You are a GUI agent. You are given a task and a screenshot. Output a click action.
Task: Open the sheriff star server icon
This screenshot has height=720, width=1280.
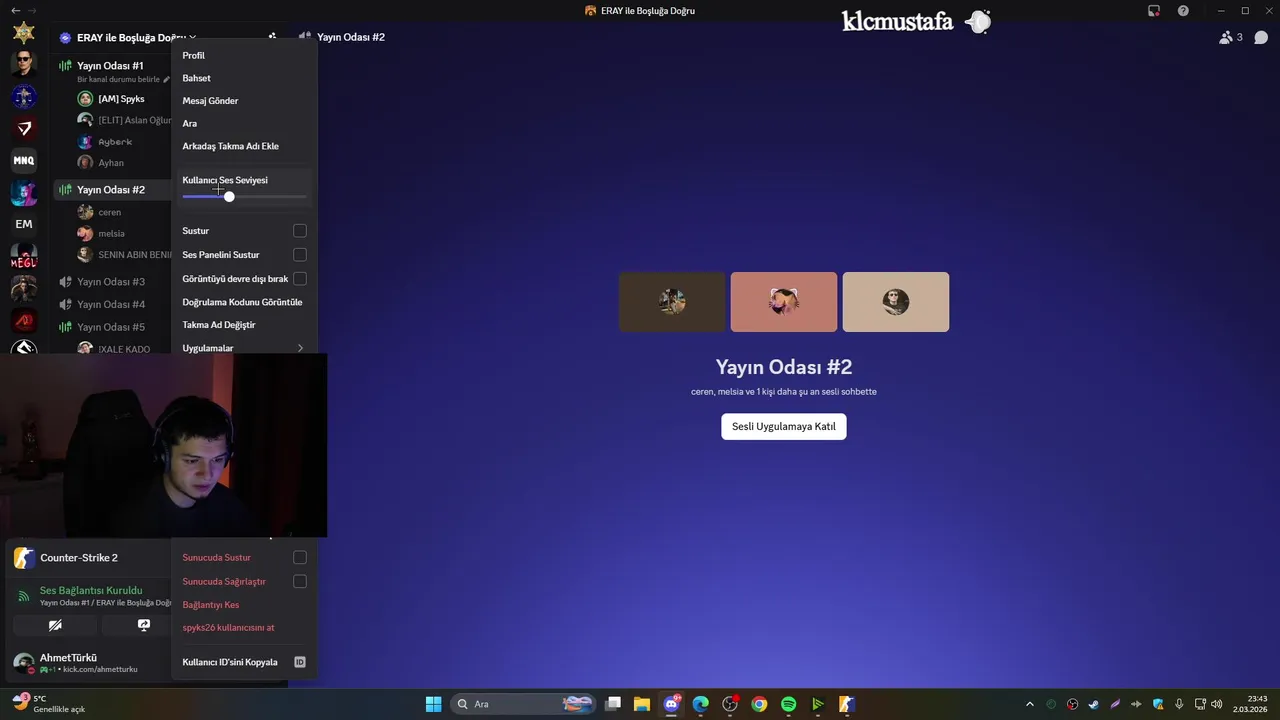pos(24,33)
